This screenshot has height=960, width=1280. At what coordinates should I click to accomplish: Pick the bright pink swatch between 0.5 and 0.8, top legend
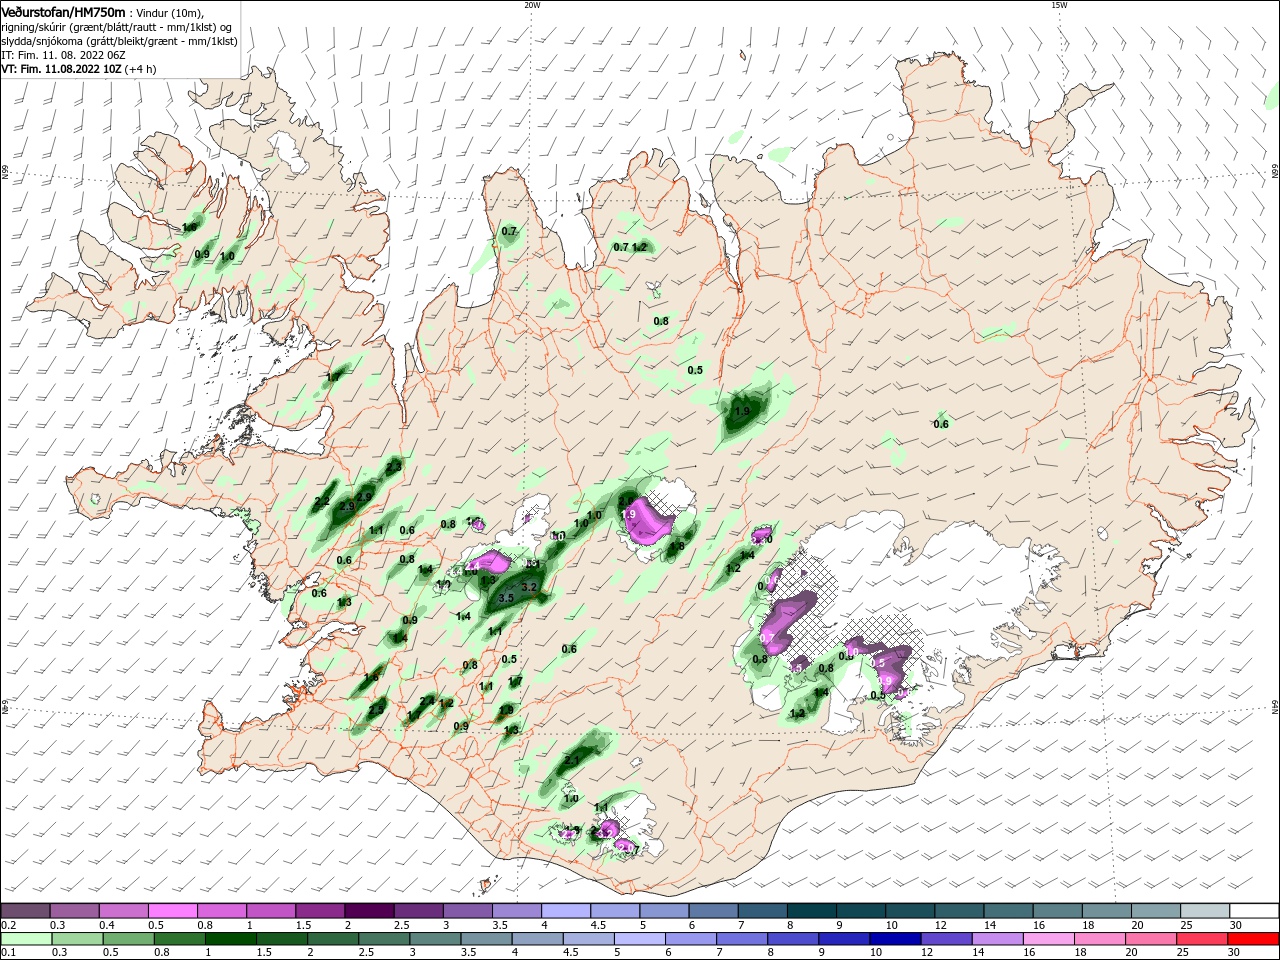[174, 911]
